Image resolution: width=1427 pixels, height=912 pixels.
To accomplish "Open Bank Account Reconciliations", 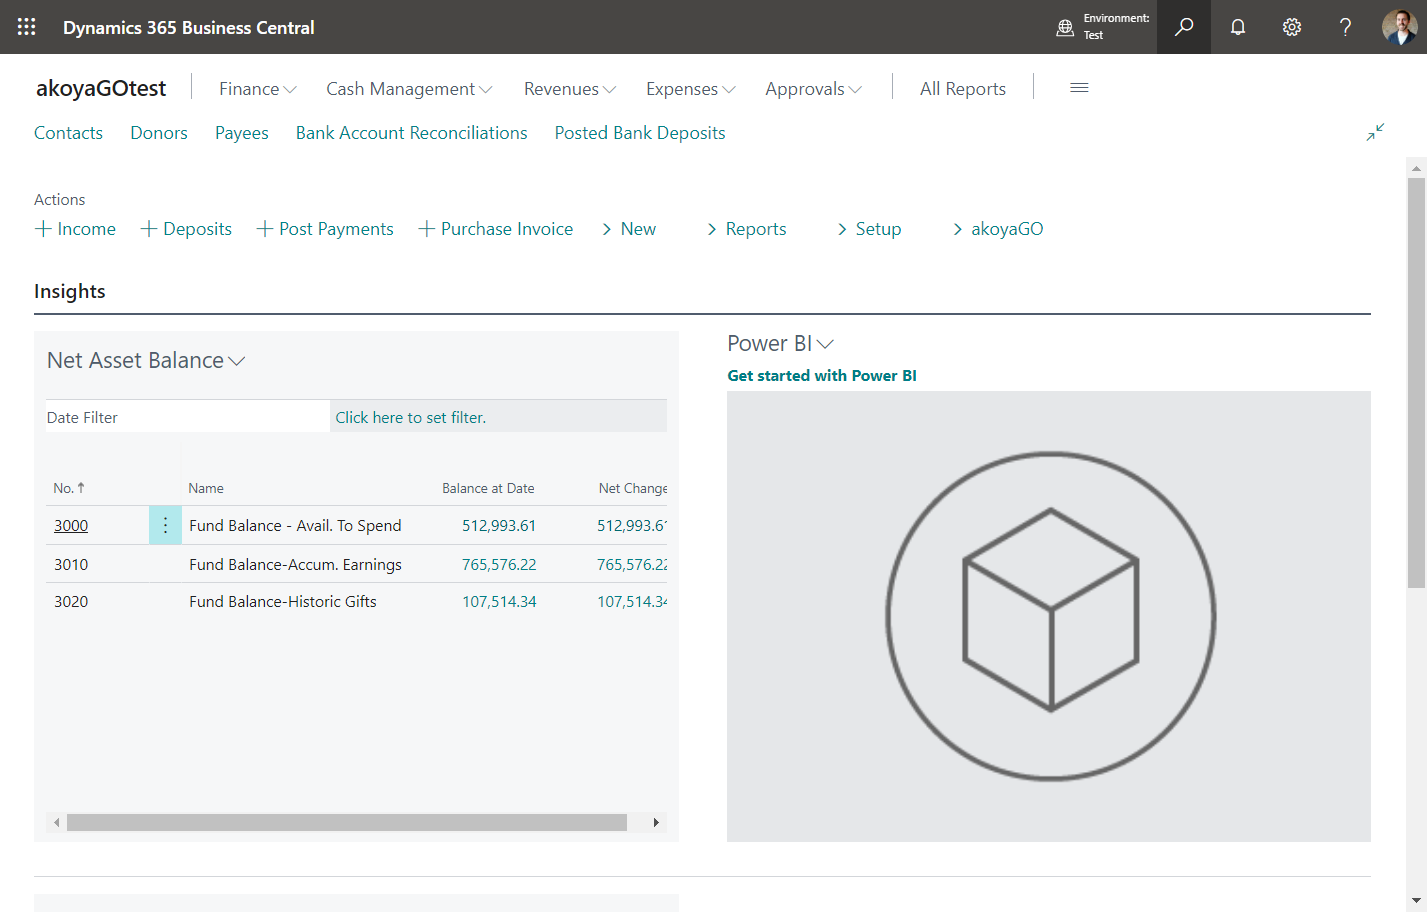I will pyautogui.click(x=412, y=133).
